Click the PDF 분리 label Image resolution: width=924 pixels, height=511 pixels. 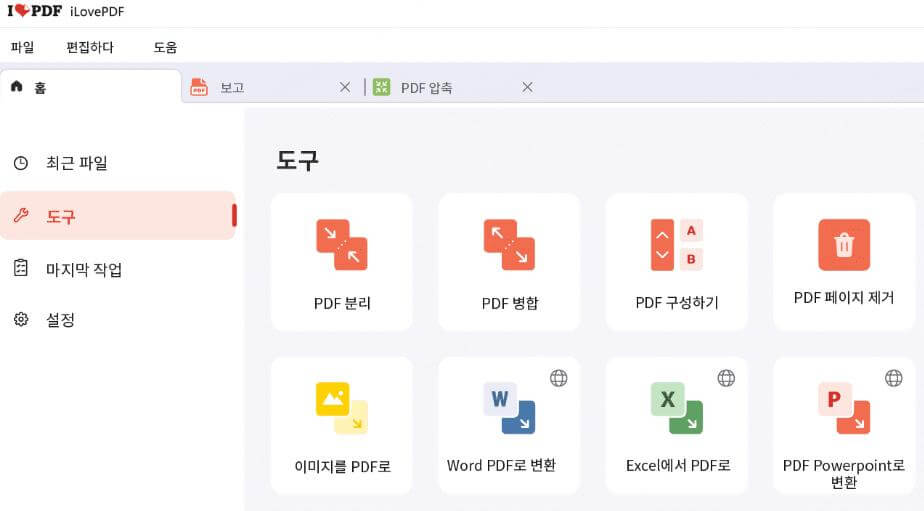(342, 303)
